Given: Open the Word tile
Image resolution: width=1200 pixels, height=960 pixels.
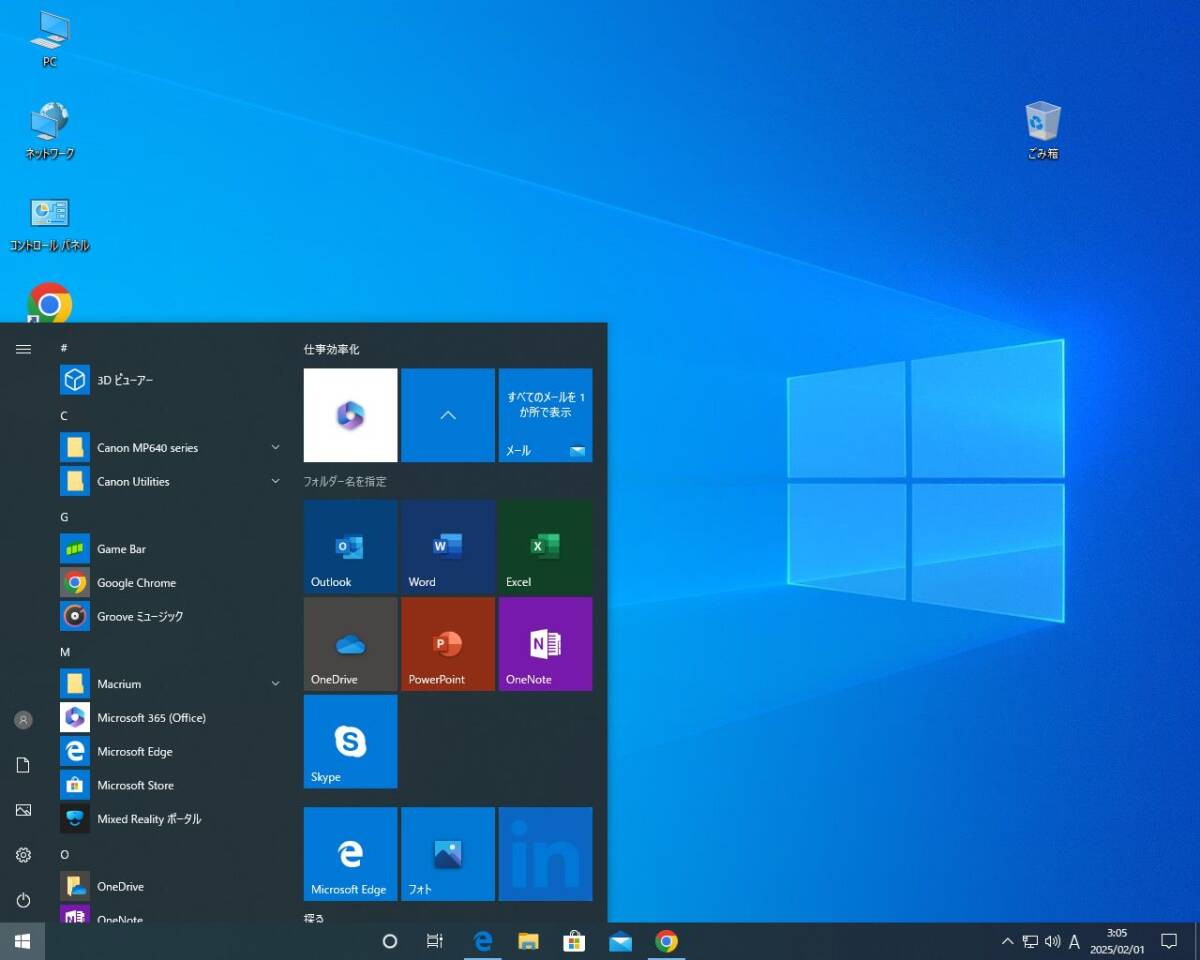Looking at the screenshot, I should [x=447, y=547].
